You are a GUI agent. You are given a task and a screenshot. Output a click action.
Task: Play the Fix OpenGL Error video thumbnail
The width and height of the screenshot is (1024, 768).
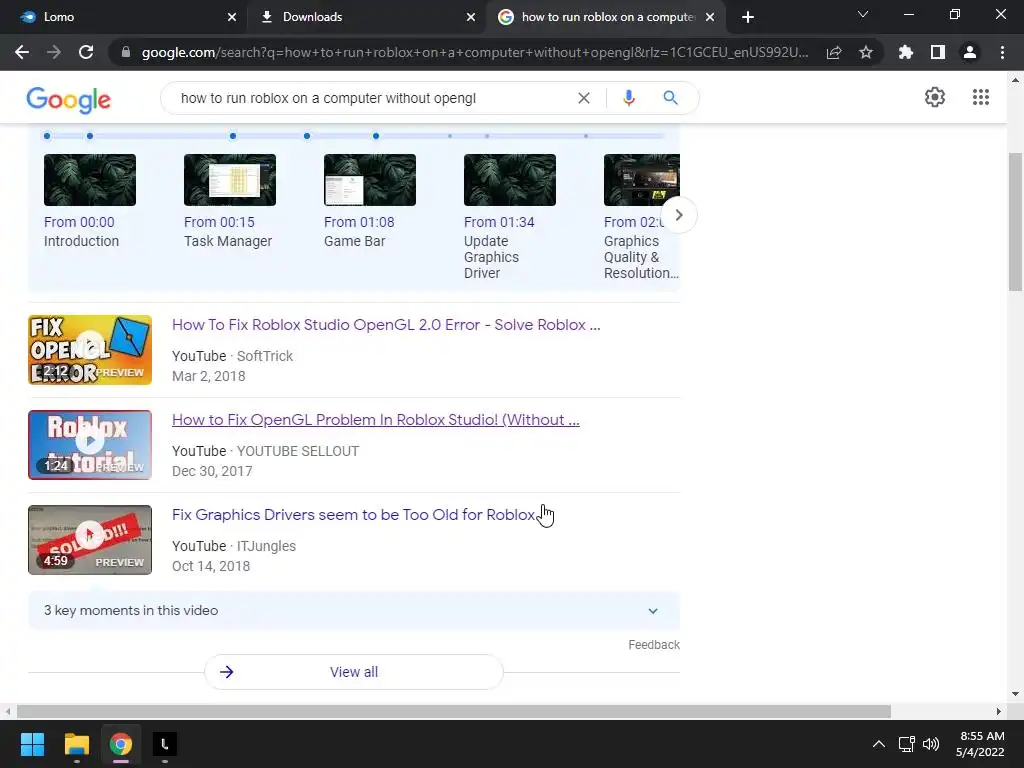pyautogui.click(x=90, y=350)
